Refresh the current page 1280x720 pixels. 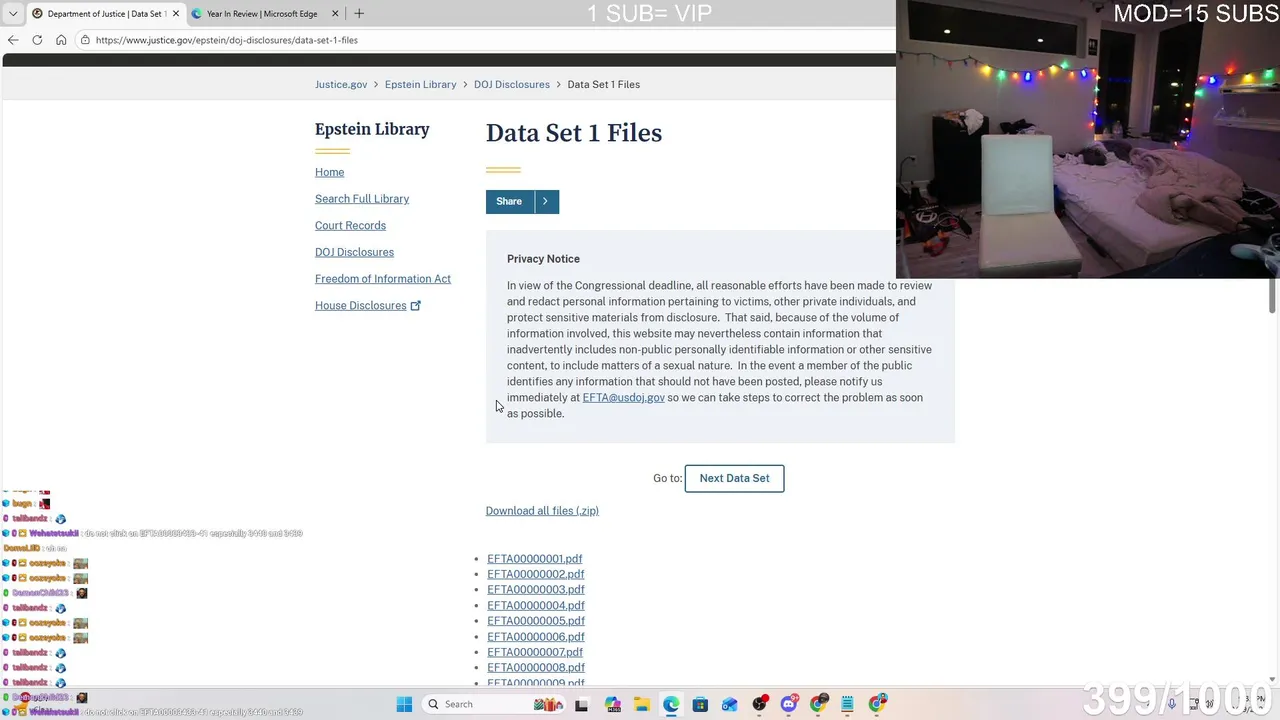[37, 40]
